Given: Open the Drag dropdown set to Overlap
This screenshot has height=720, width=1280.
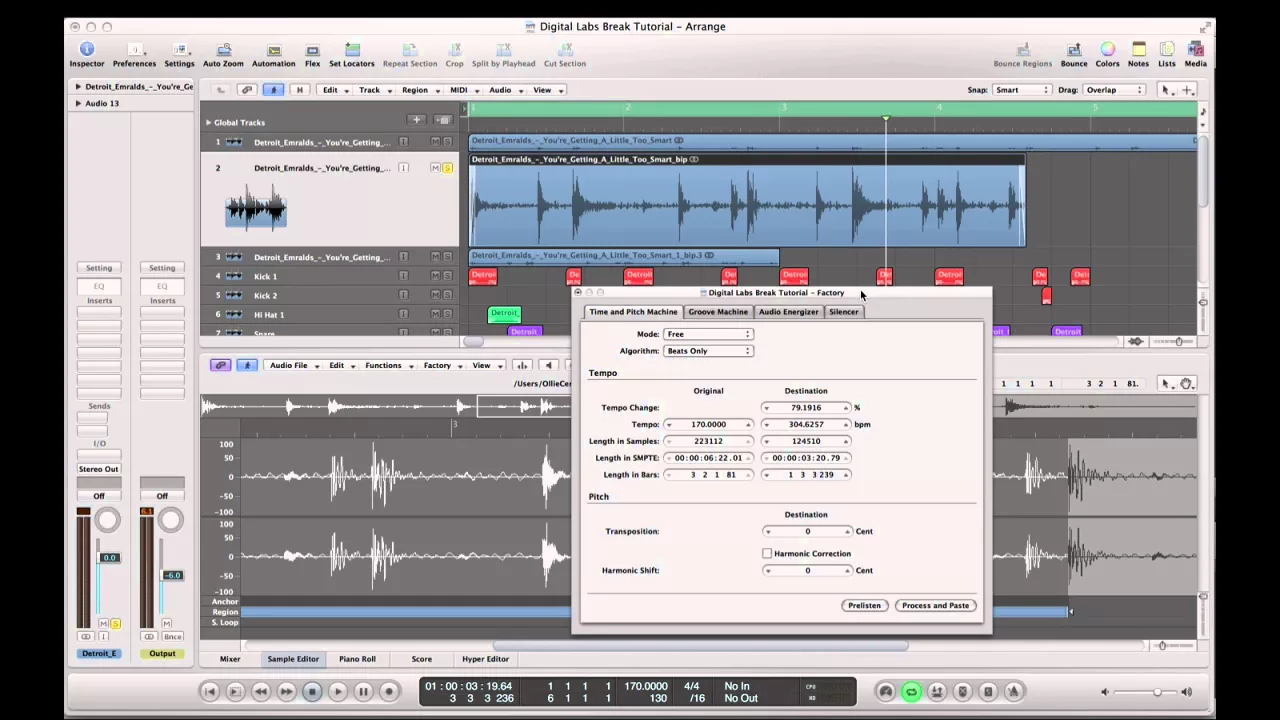Looking at the screenshot, I should tap(1114, 90).
